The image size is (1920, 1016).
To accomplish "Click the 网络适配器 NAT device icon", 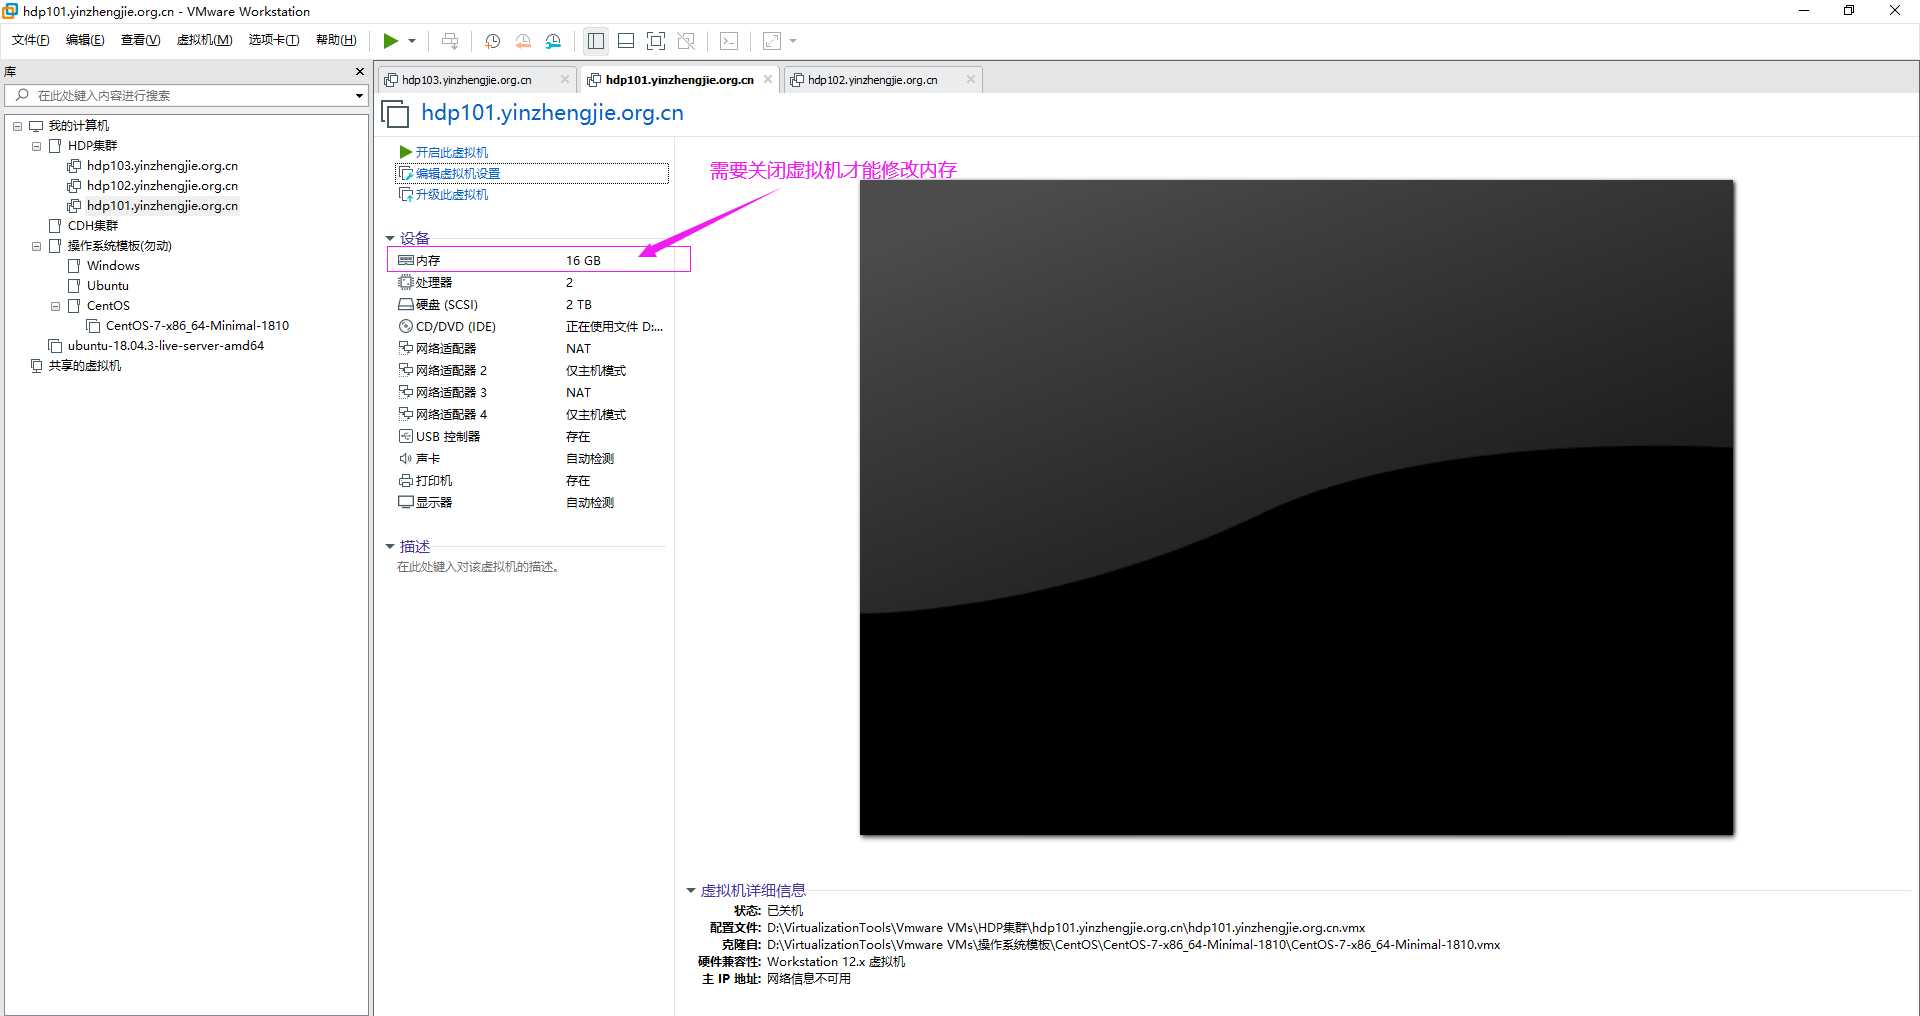I will click(x=406, y=348).
